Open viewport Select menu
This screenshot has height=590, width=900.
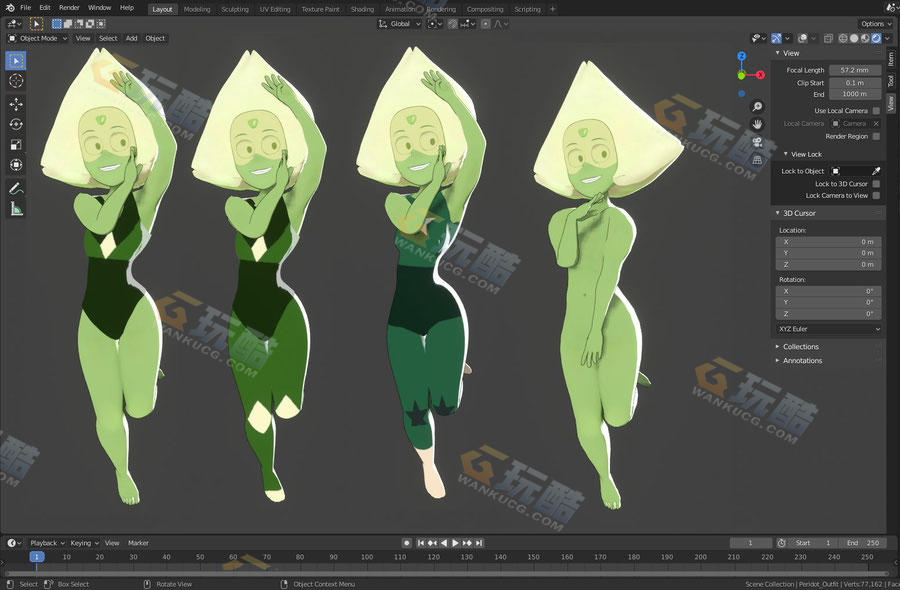point(108,38)
